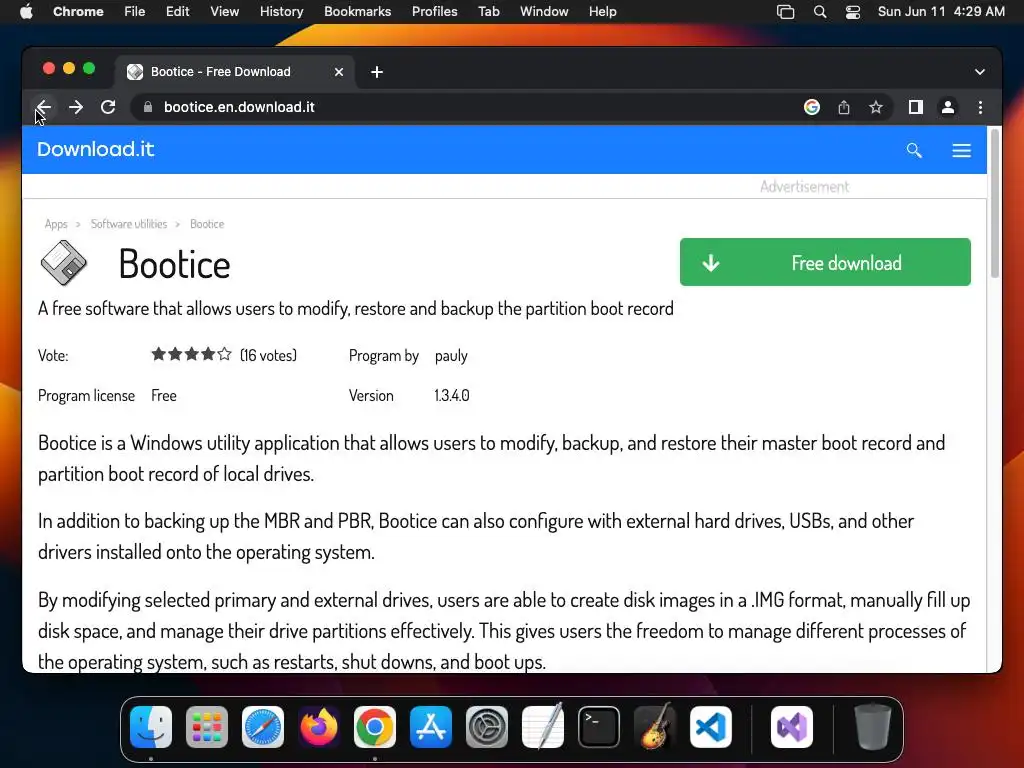
Task: Open the Profiles menu
Action: click(x=434, y=12)
